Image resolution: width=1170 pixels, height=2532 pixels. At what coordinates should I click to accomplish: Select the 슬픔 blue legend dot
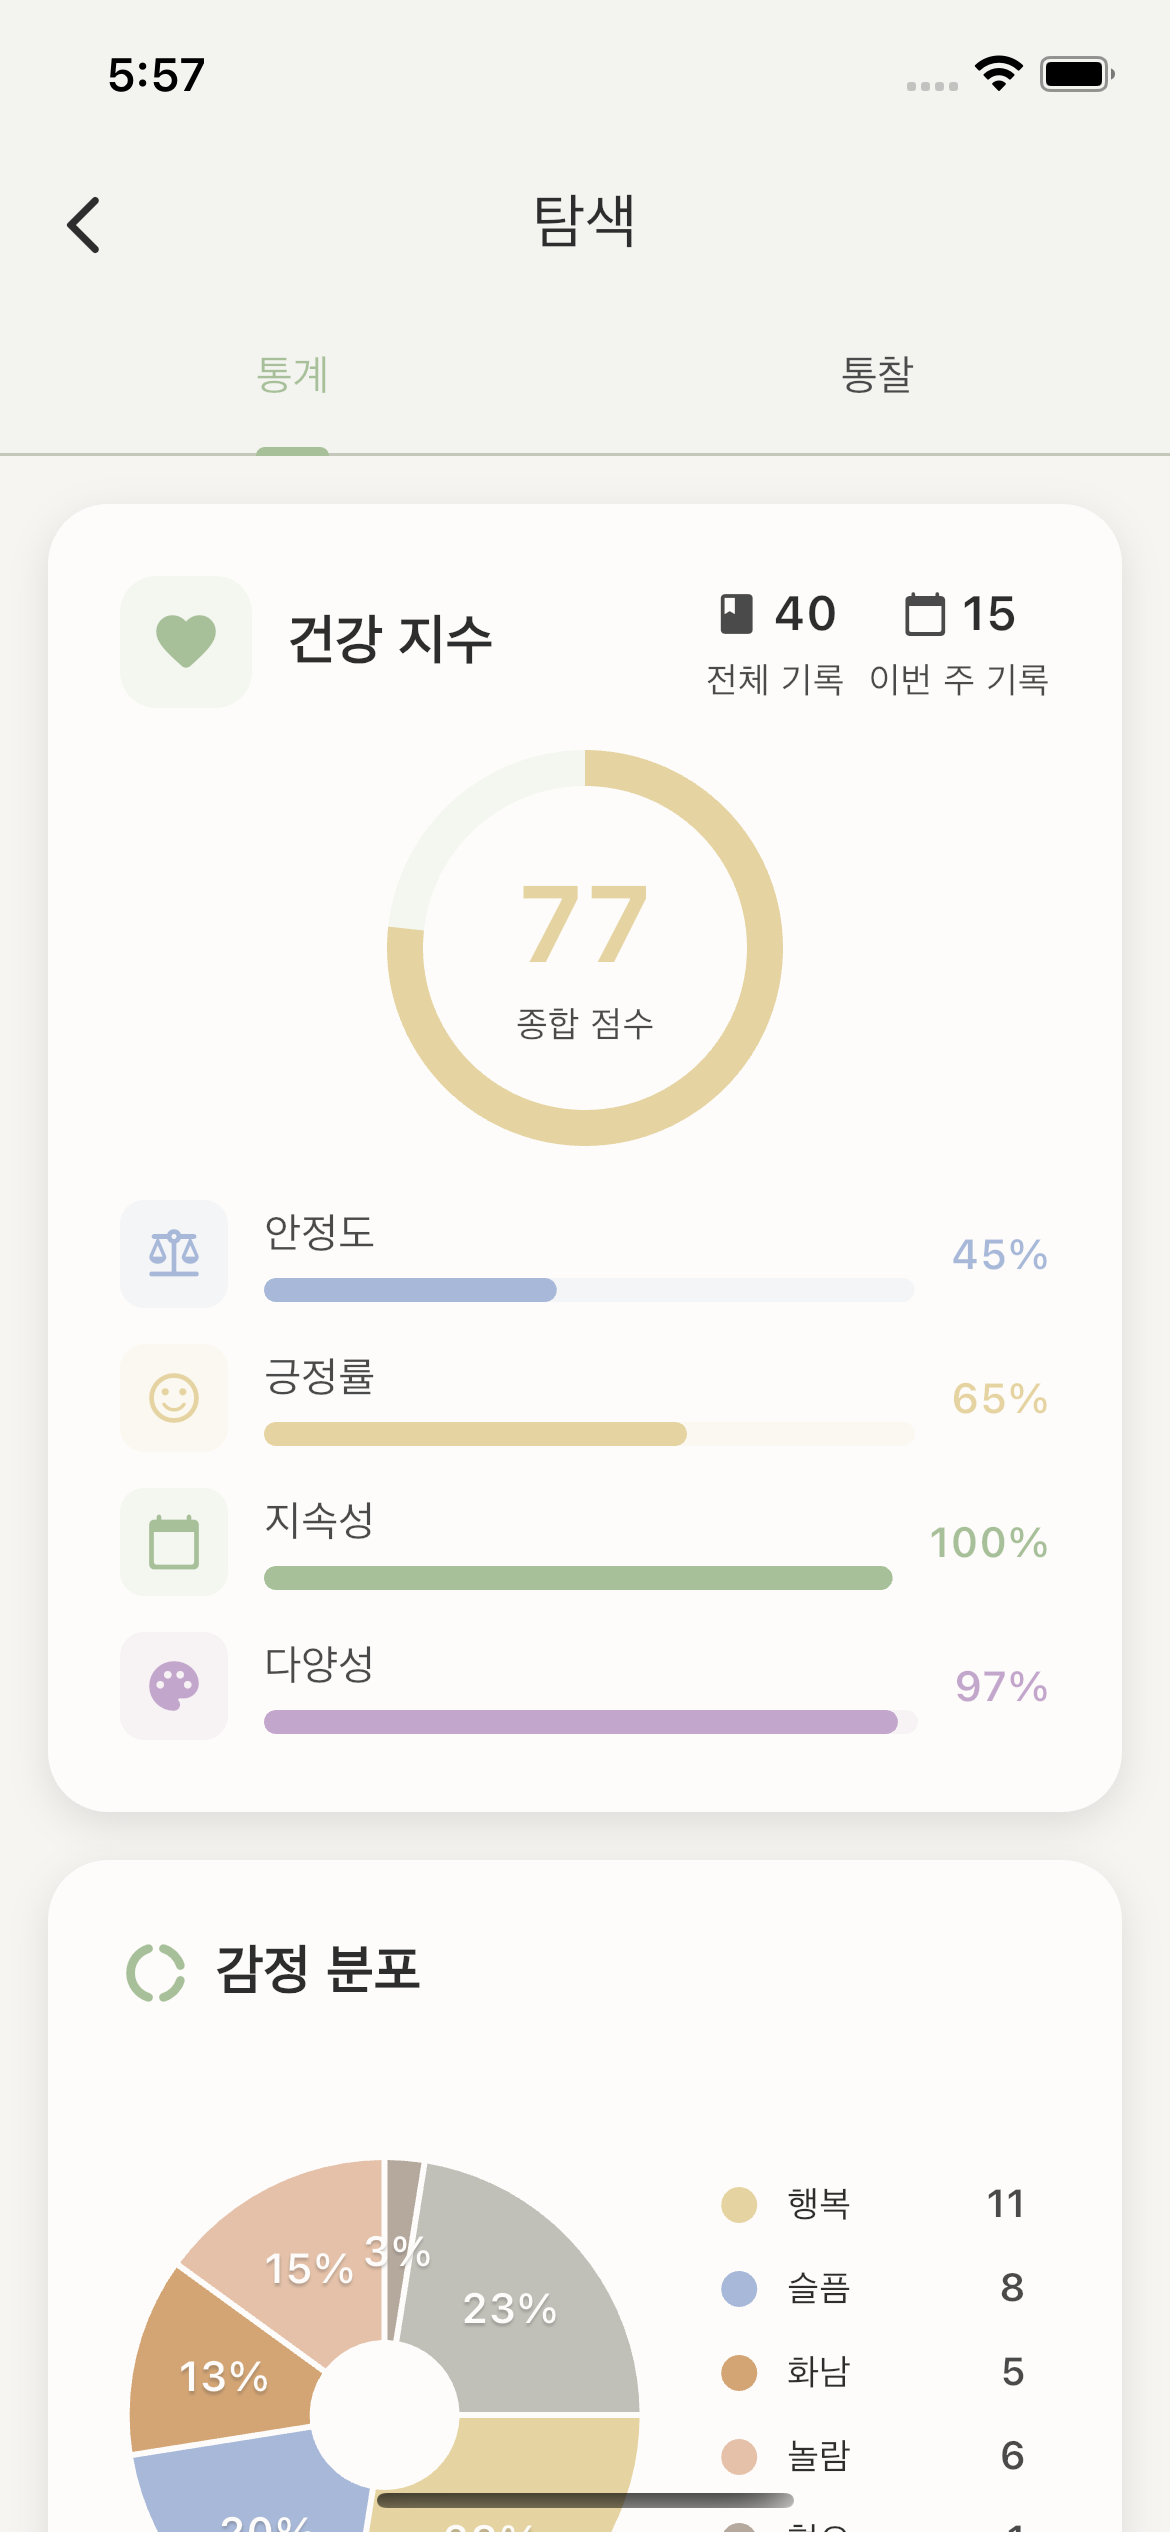tap(739, 2289)
